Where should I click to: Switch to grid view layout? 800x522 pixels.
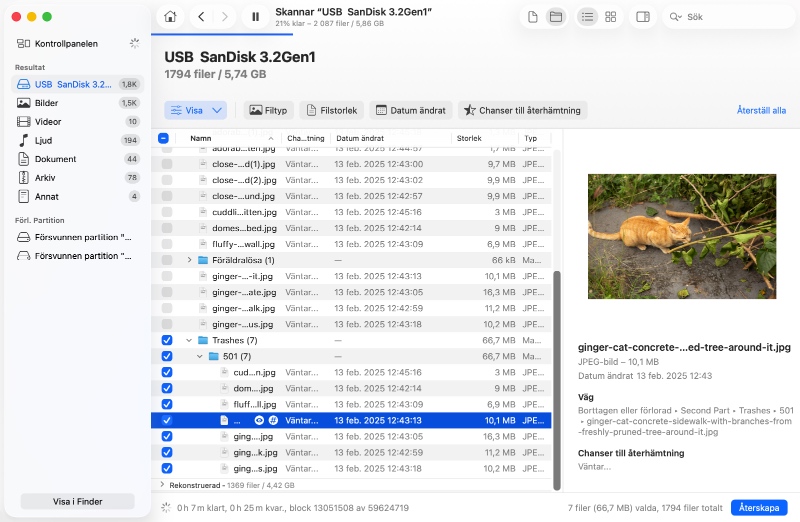(x=611, y=17)
